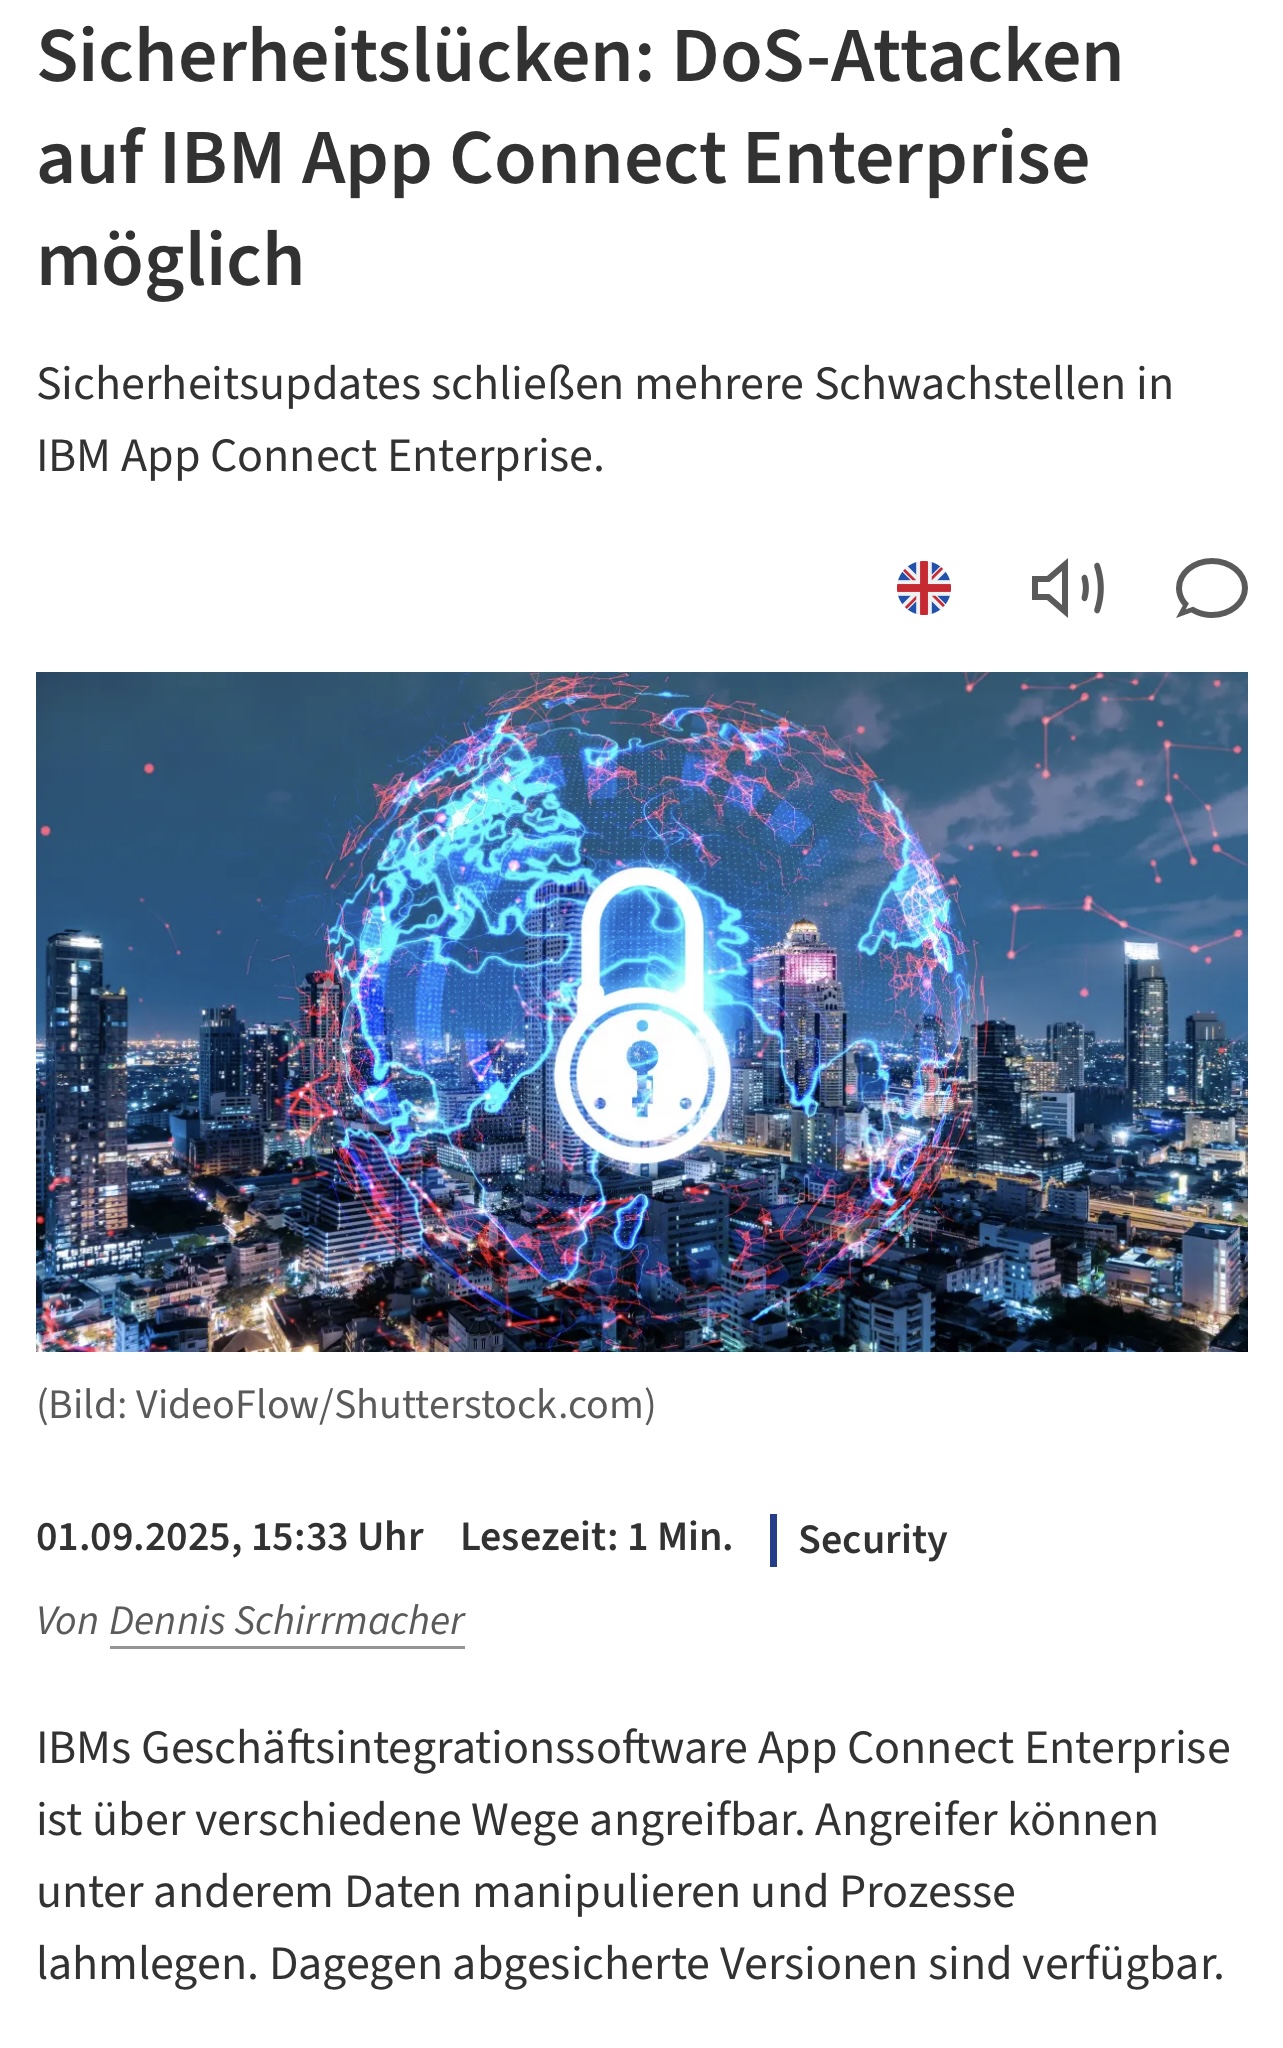
Task: Open comments via speech bubble icon
Action: point(1211,588)
